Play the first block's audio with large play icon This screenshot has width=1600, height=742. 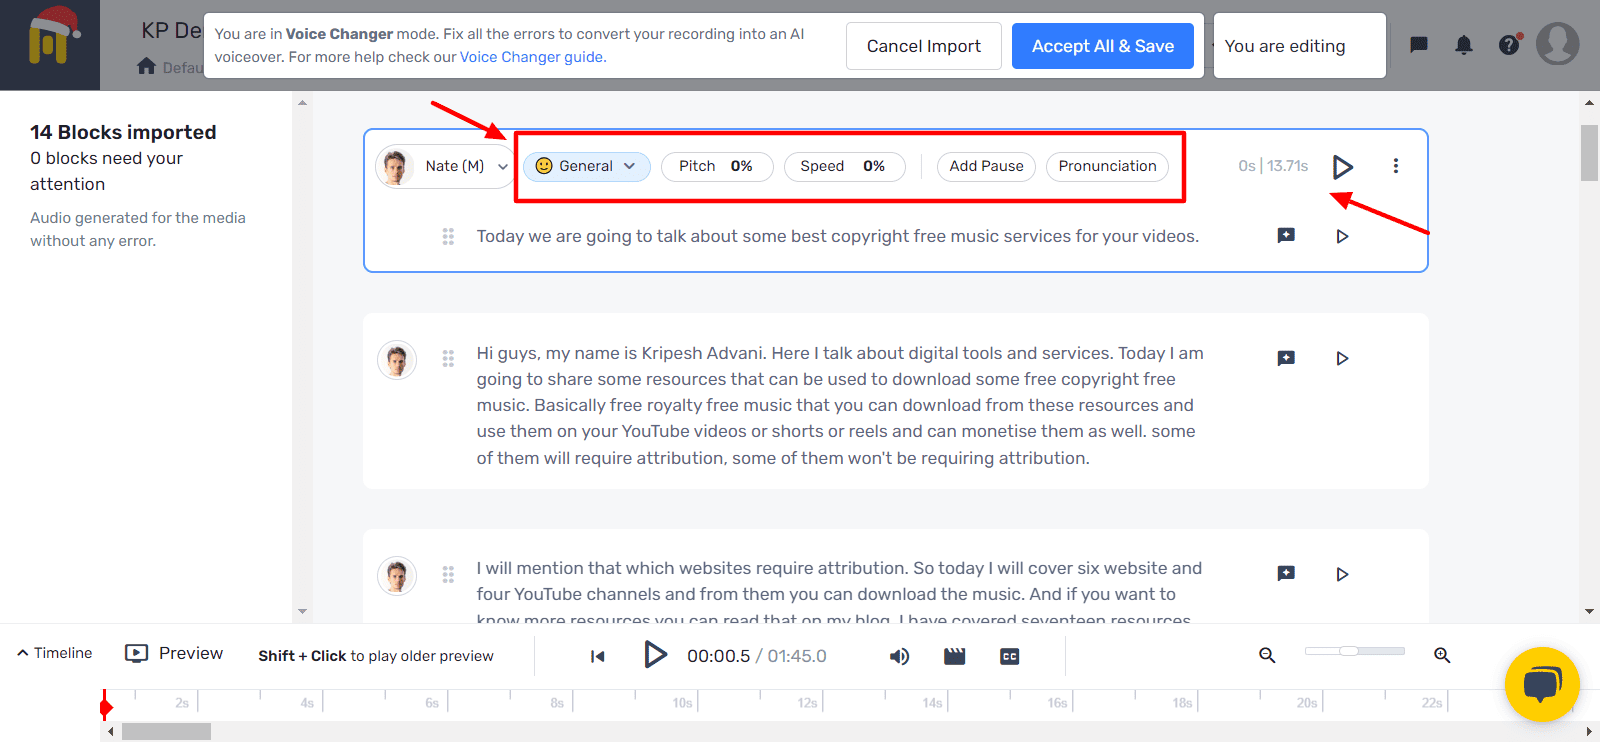click(1342, 167)
